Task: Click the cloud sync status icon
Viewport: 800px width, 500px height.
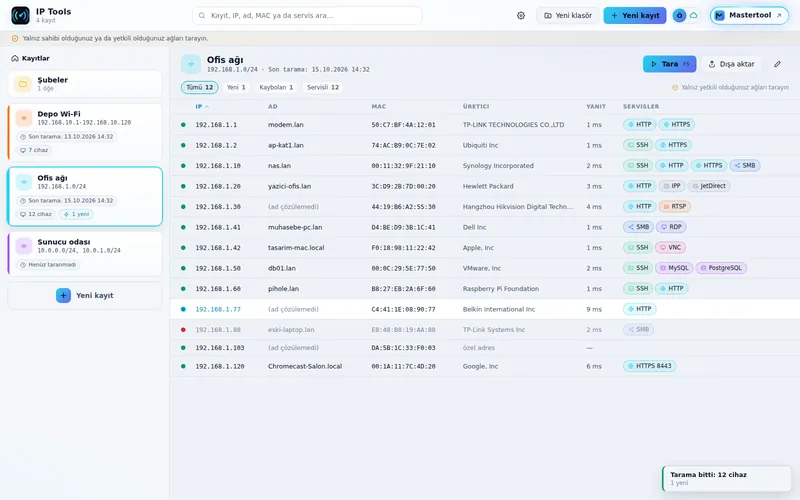Action: click(x=693, y=15)
